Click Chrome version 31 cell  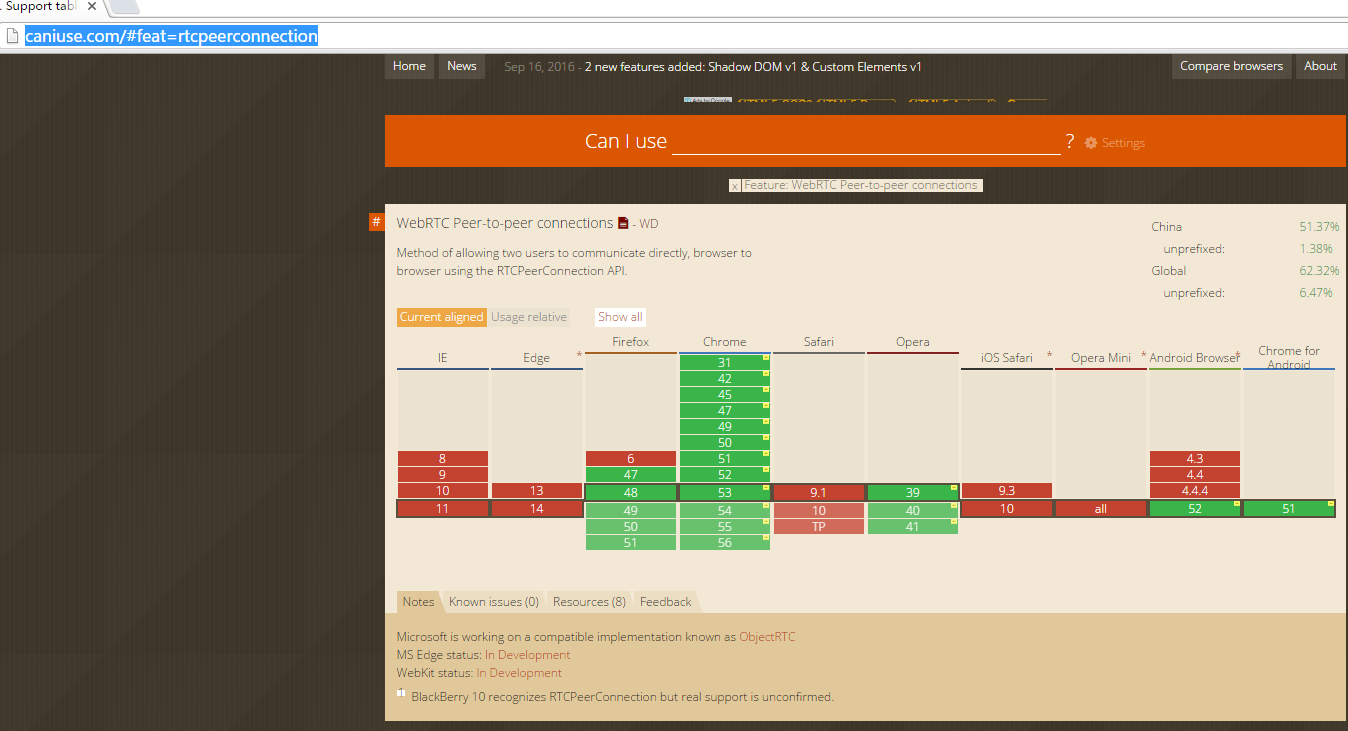[724, 363]
